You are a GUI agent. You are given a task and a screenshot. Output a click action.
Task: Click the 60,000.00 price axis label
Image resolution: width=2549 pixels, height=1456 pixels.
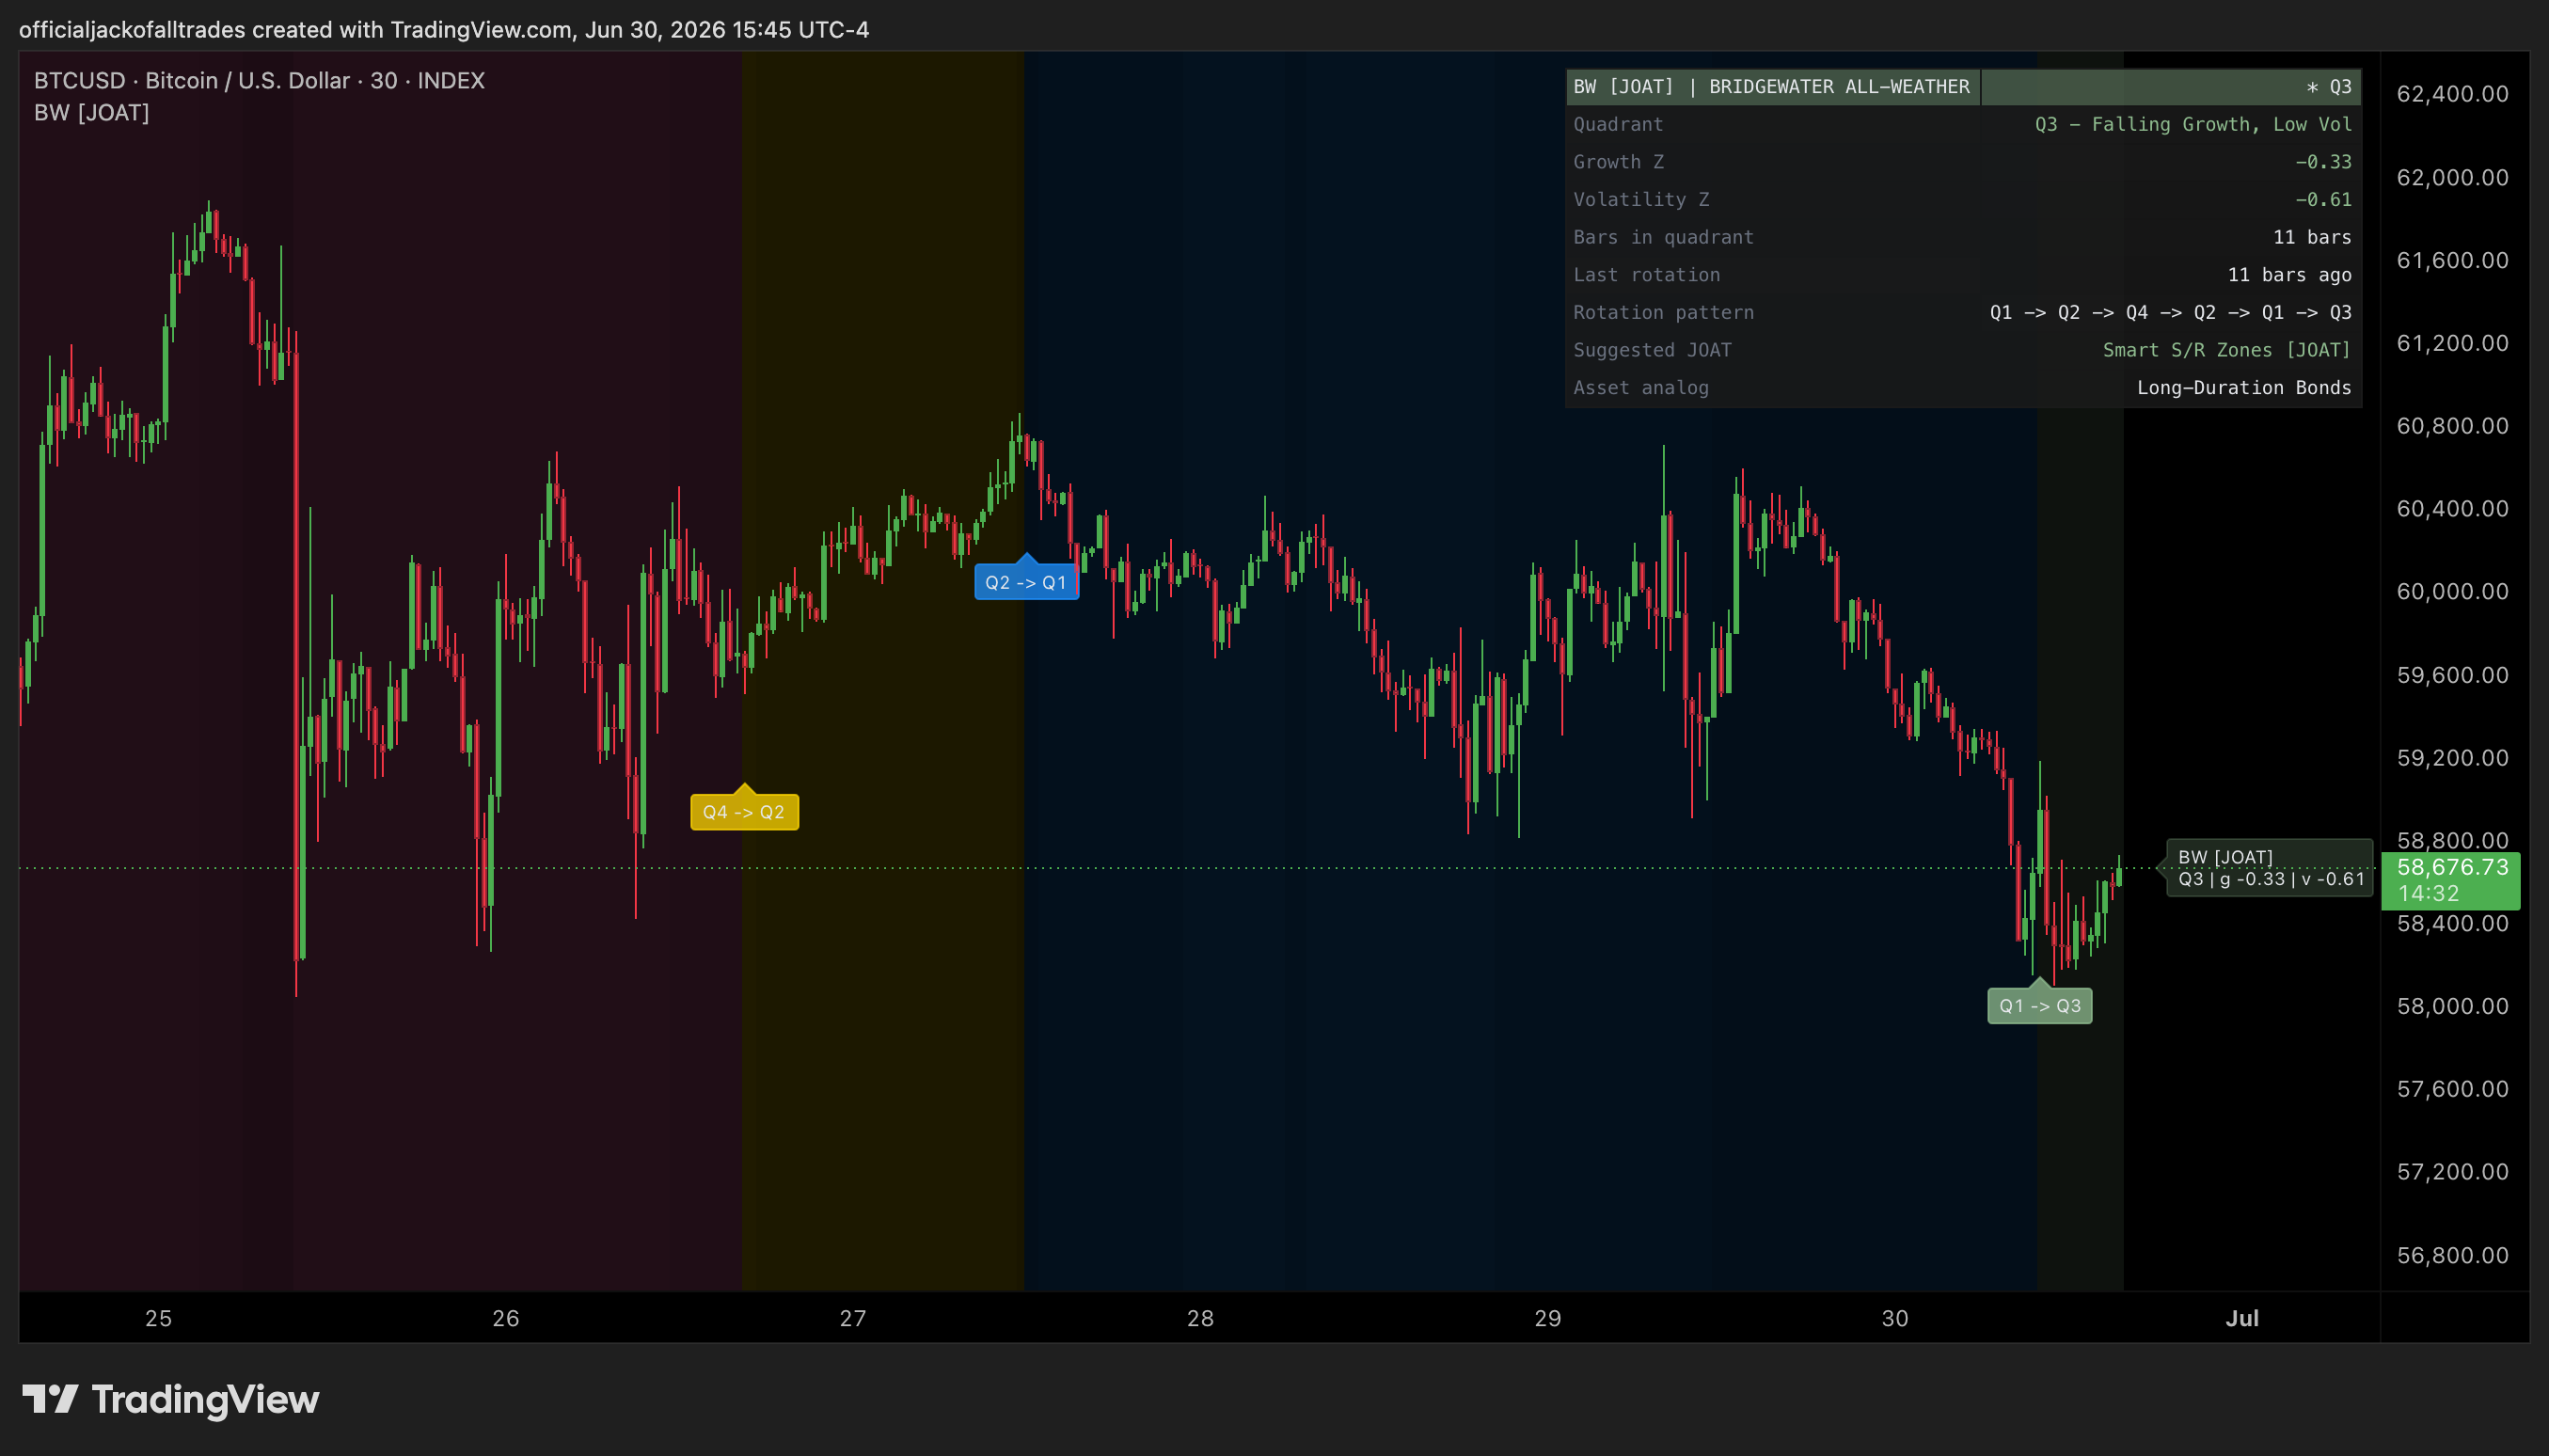[x=2452, y=591]
